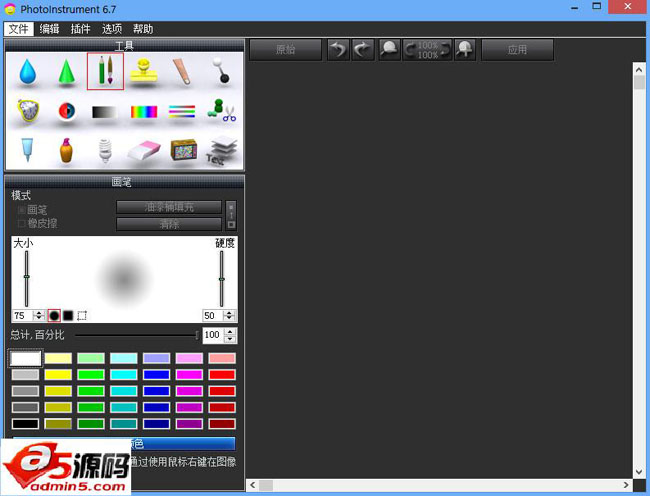Click canvas vertical scrollbar down arrow
The image size is (650, 496).
tap(639, 472)
